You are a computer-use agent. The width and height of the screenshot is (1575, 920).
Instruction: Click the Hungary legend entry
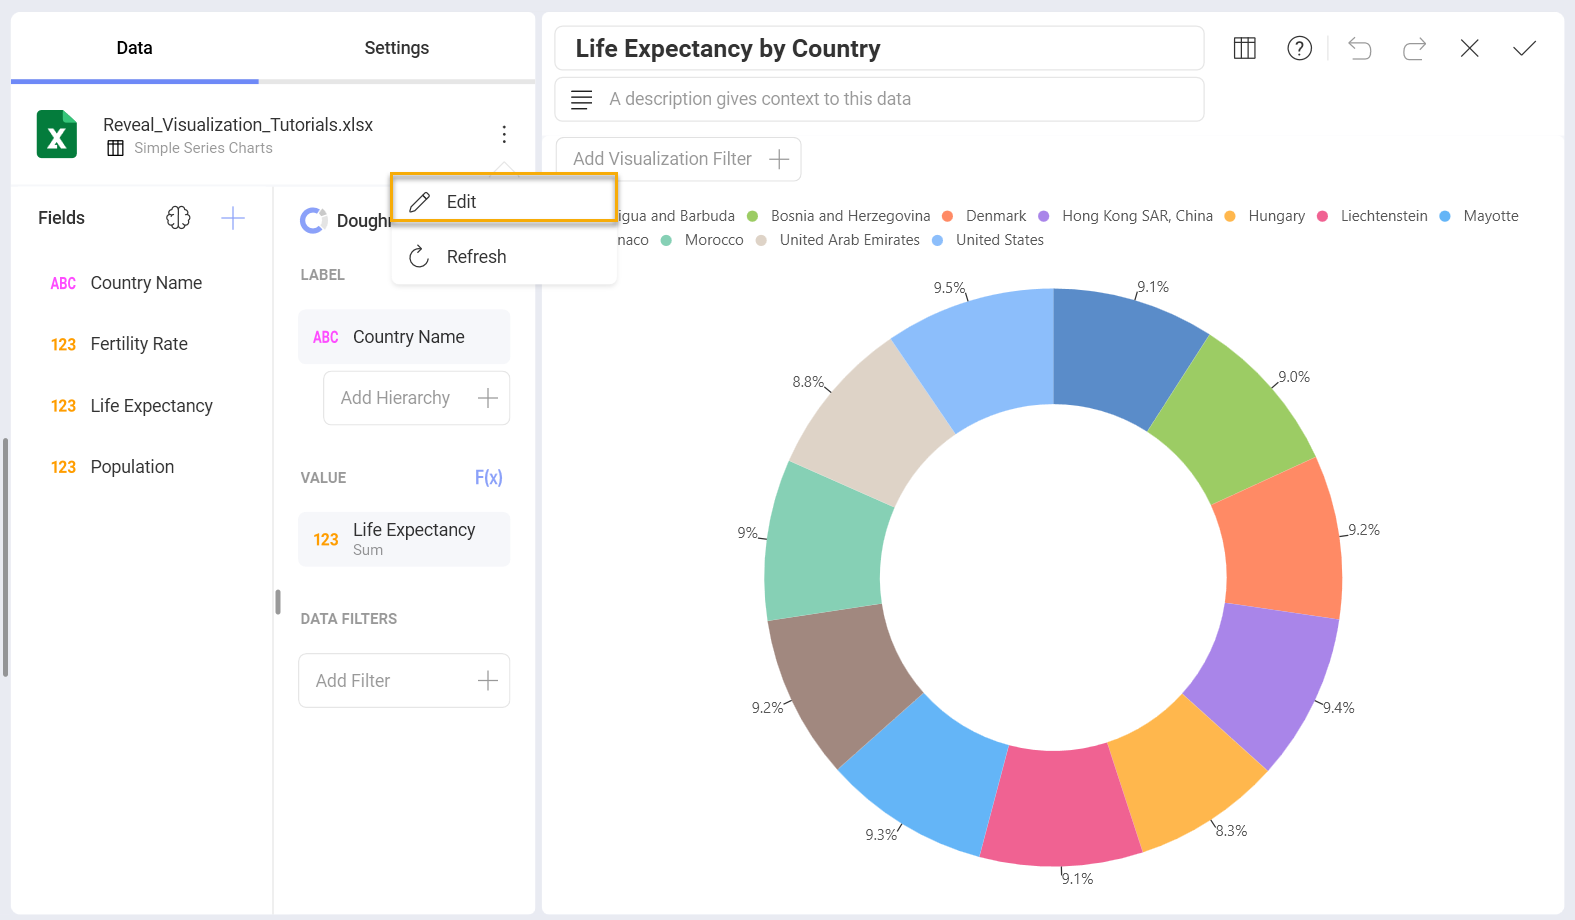click(x=1265, y=216)
